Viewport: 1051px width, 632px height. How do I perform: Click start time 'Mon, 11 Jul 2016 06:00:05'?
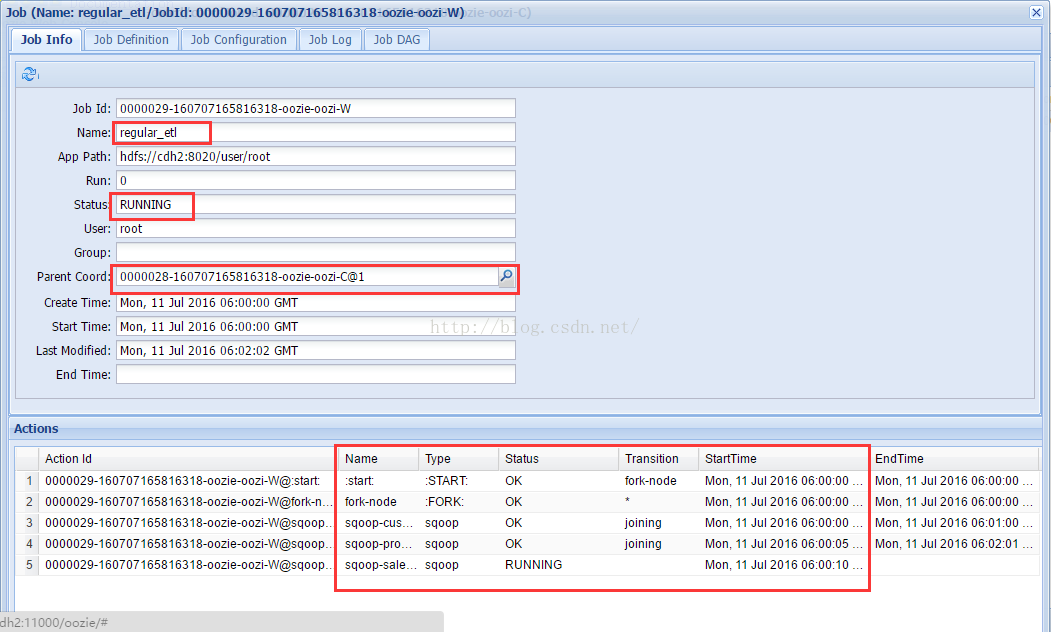[784, 544]
